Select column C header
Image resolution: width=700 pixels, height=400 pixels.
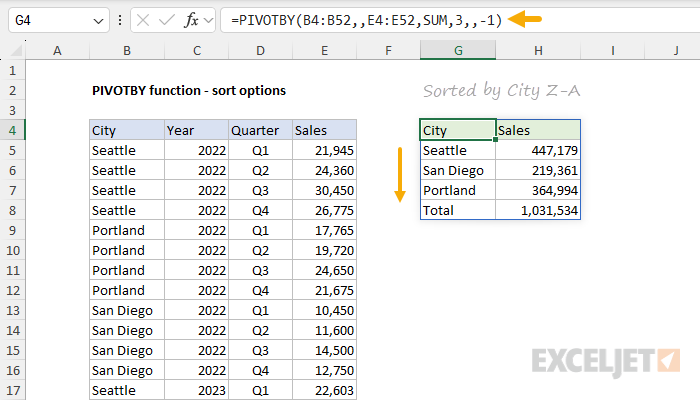coord(196,50)
